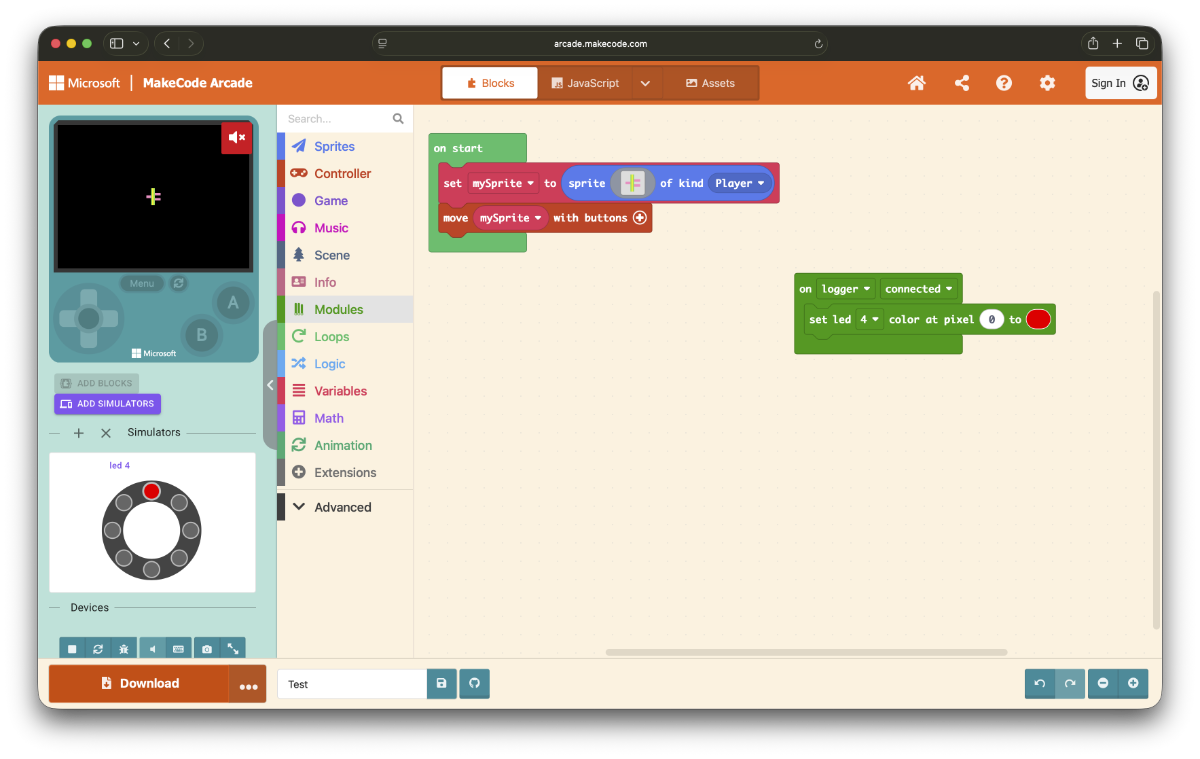Open the Player kind dropdown
This screenshot has height=759, width=1200.
coord(740,183)
